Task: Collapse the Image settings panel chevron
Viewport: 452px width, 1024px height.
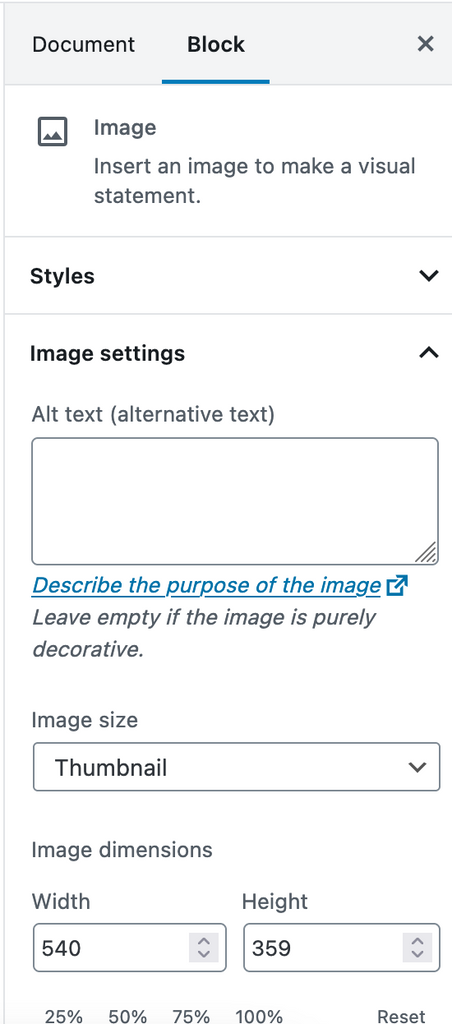Action: [x=428, y=353]
